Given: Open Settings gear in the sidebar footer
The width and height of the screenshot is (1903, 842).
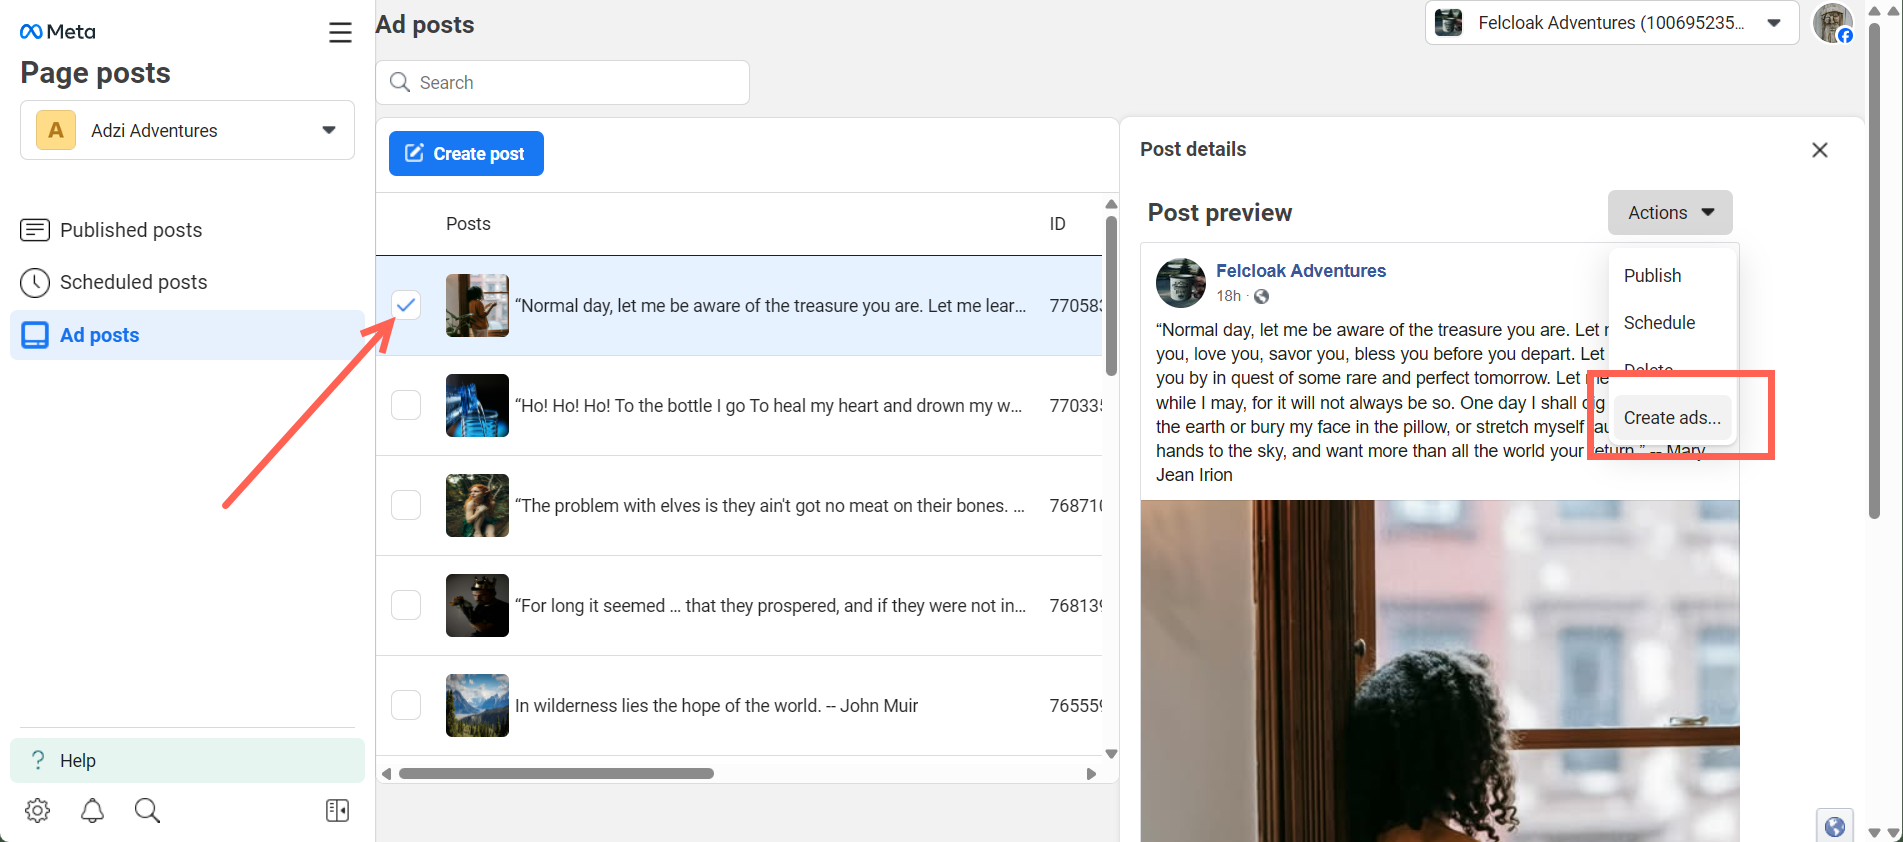Looking at the screenshot, I should [38, 810].
